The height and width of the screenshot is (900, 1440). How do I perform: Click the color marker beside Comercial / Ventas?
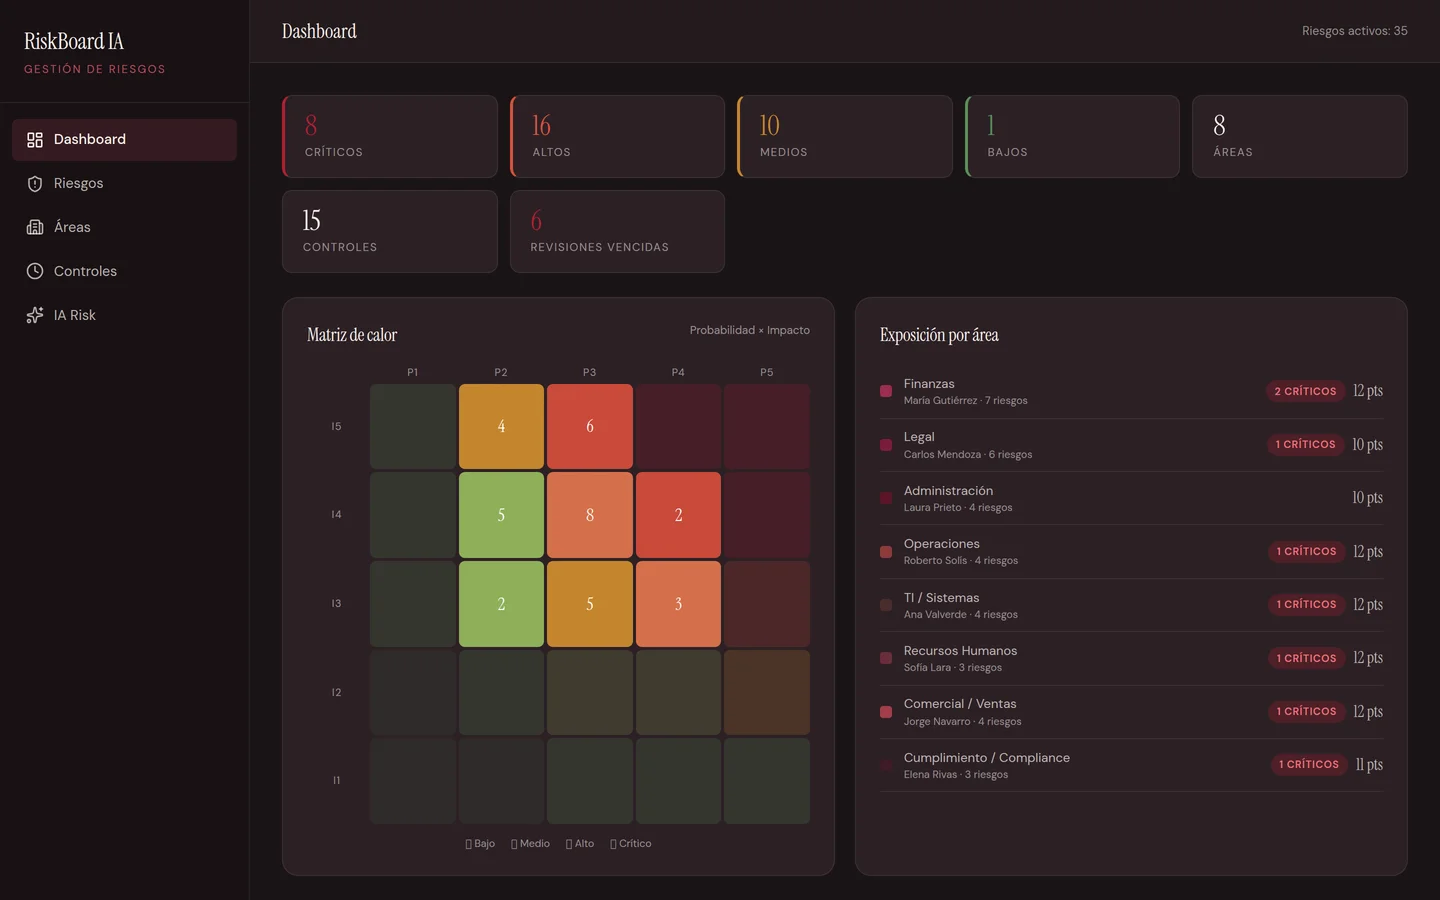(x=886, y=712)
